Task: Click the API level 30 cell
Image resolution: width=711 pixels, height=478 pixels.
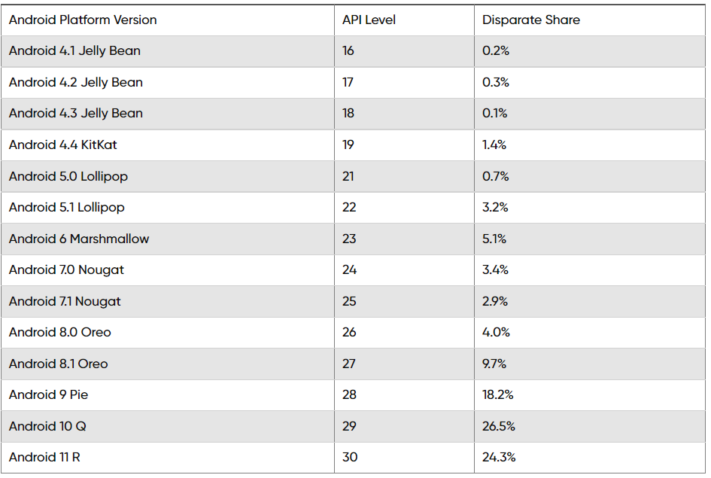Action: tap(404, 457)
